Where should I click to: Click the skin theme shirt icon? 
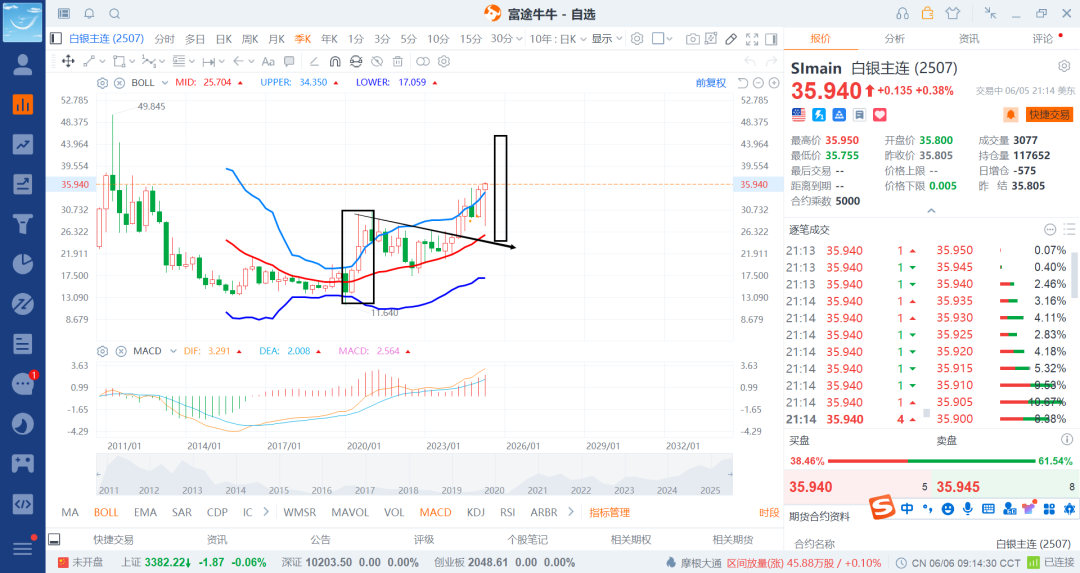coord(951,13)
